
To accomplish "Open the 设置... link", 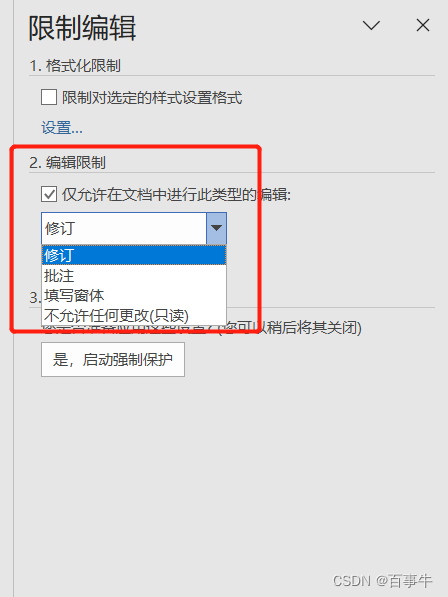I will 62,128.
